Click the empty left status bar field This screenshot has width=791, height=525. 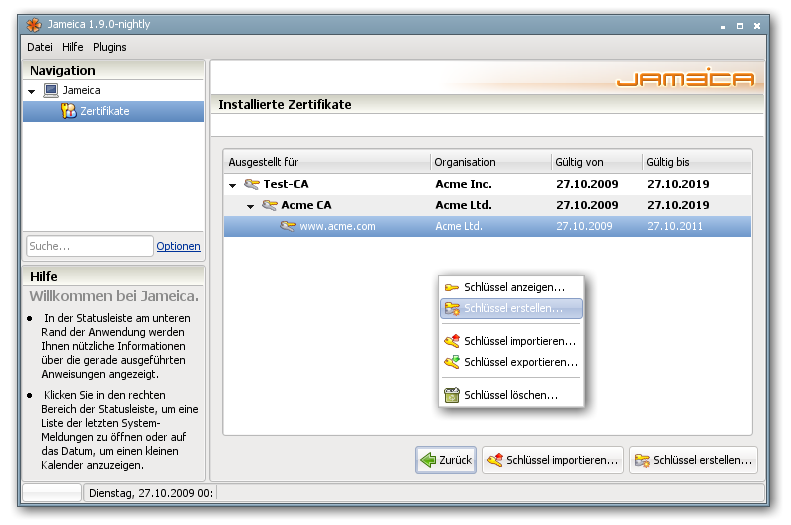[52, 493]
